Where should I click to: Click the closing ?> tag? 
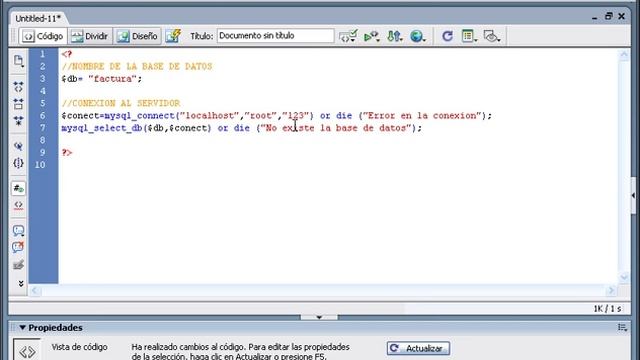67,152
